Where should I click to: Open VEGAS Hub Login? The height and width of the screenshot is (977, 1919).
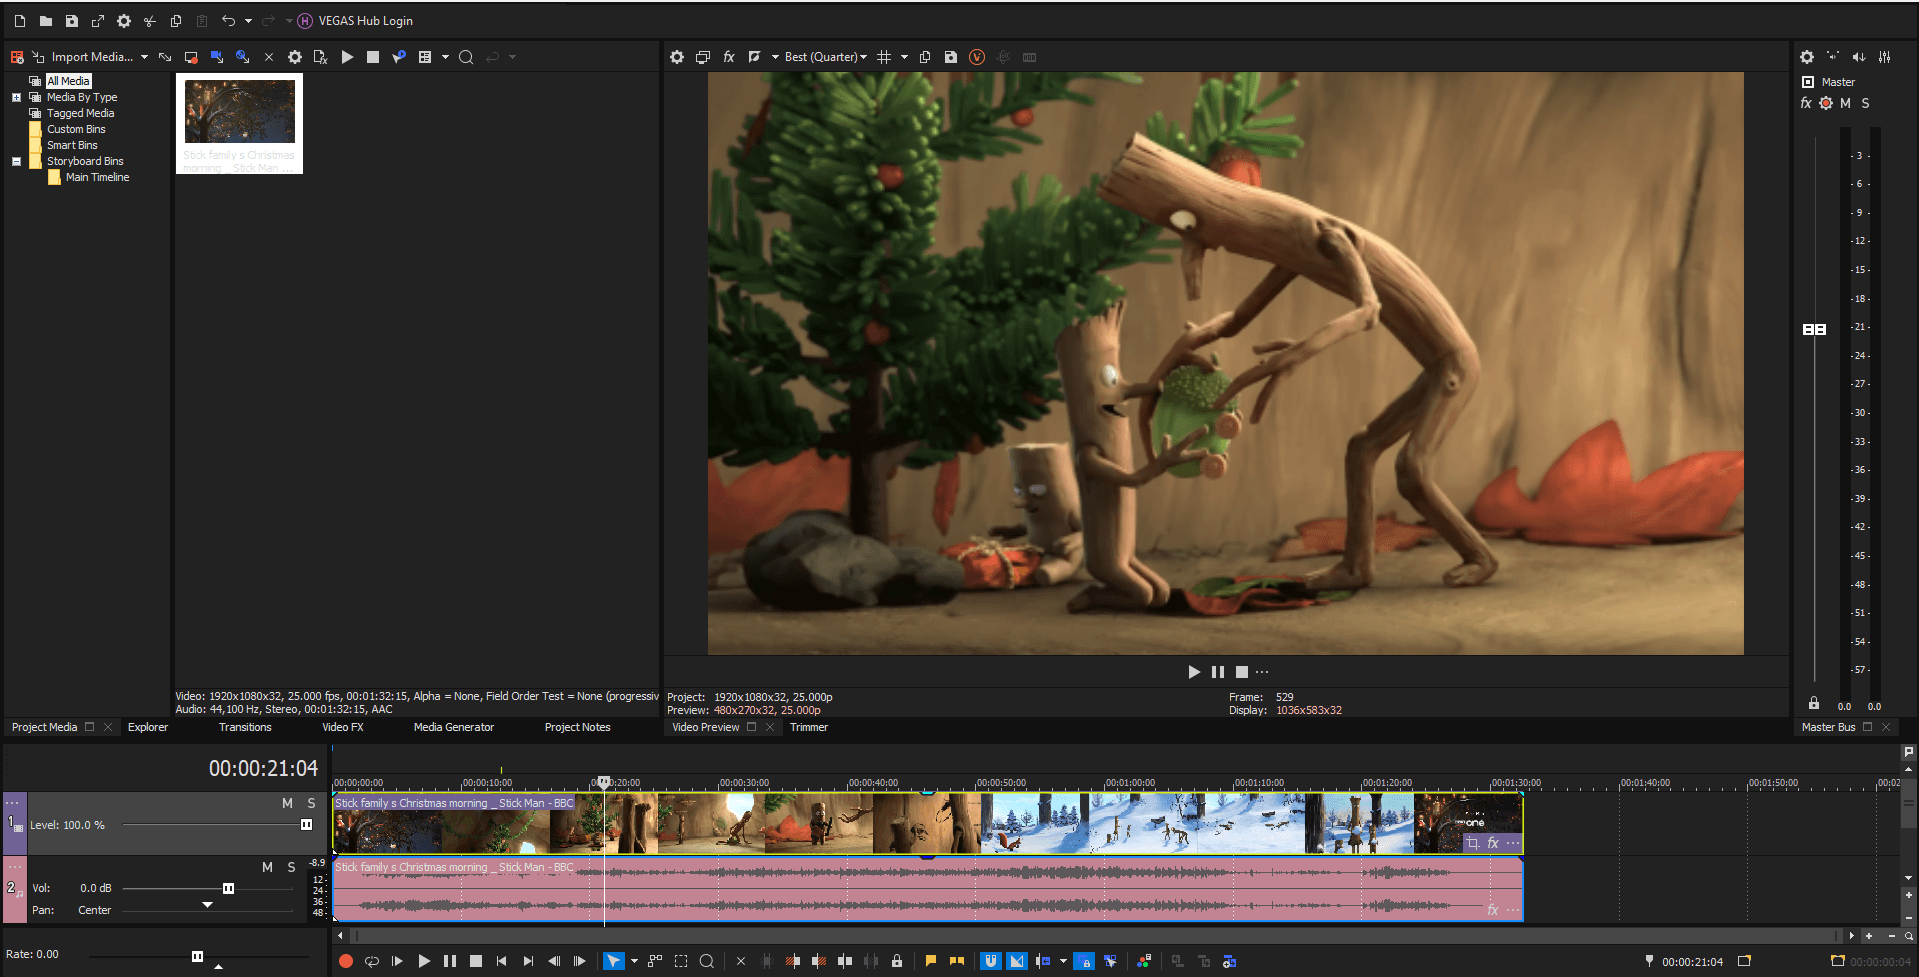tap(355, 21)
